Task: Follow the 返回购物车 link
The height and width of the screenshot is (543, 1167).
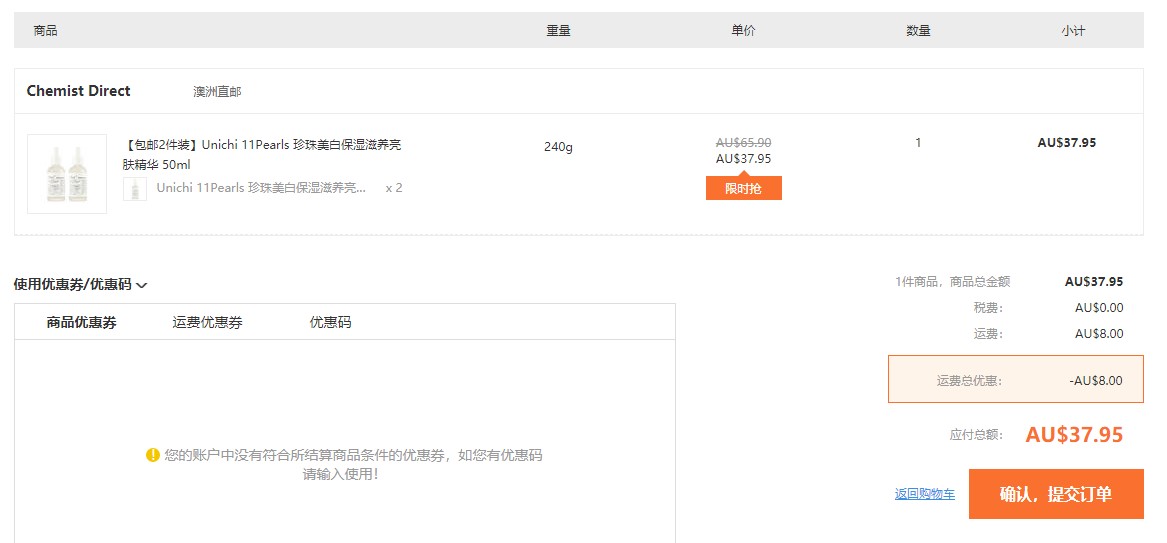Action: point(925,494)
